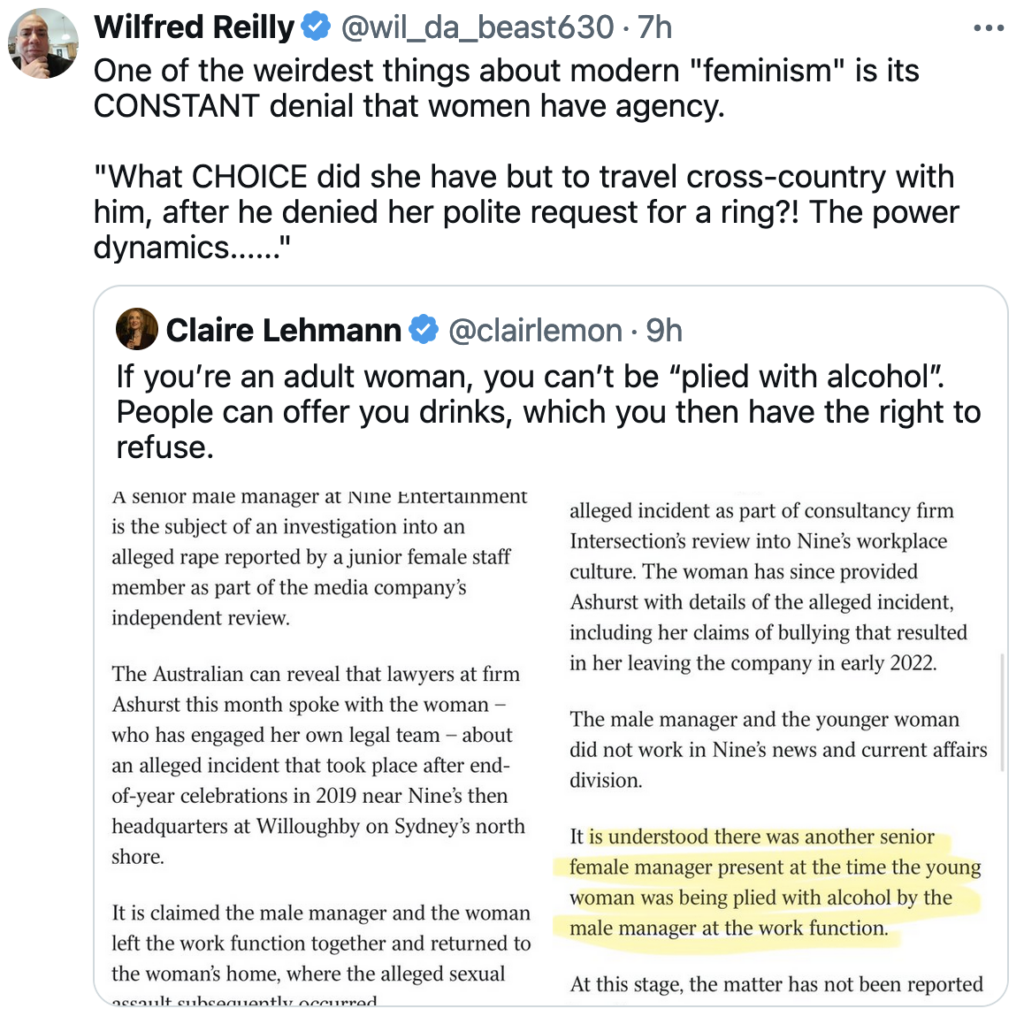Click article paragraph starting "A senior male manager"

point(319,557)
